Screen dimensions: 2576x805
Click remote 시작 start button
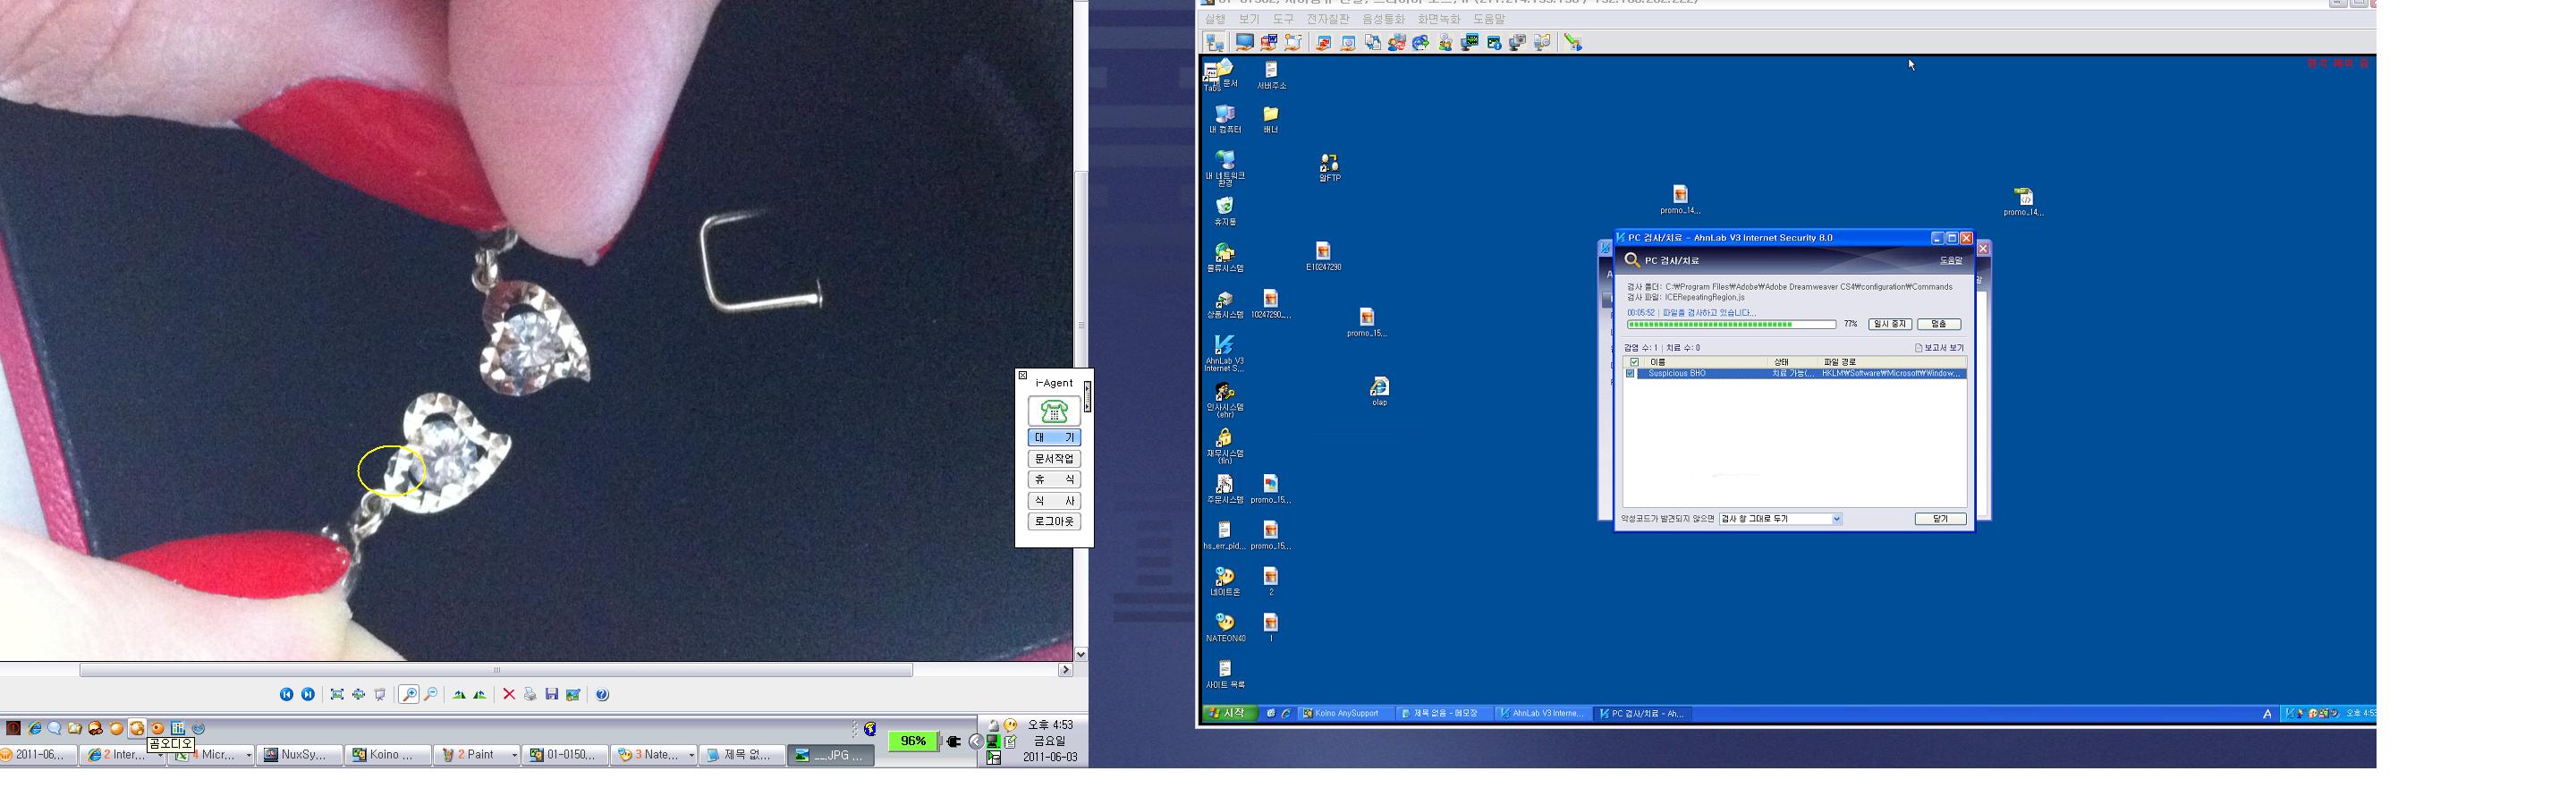click(1230, 714)
